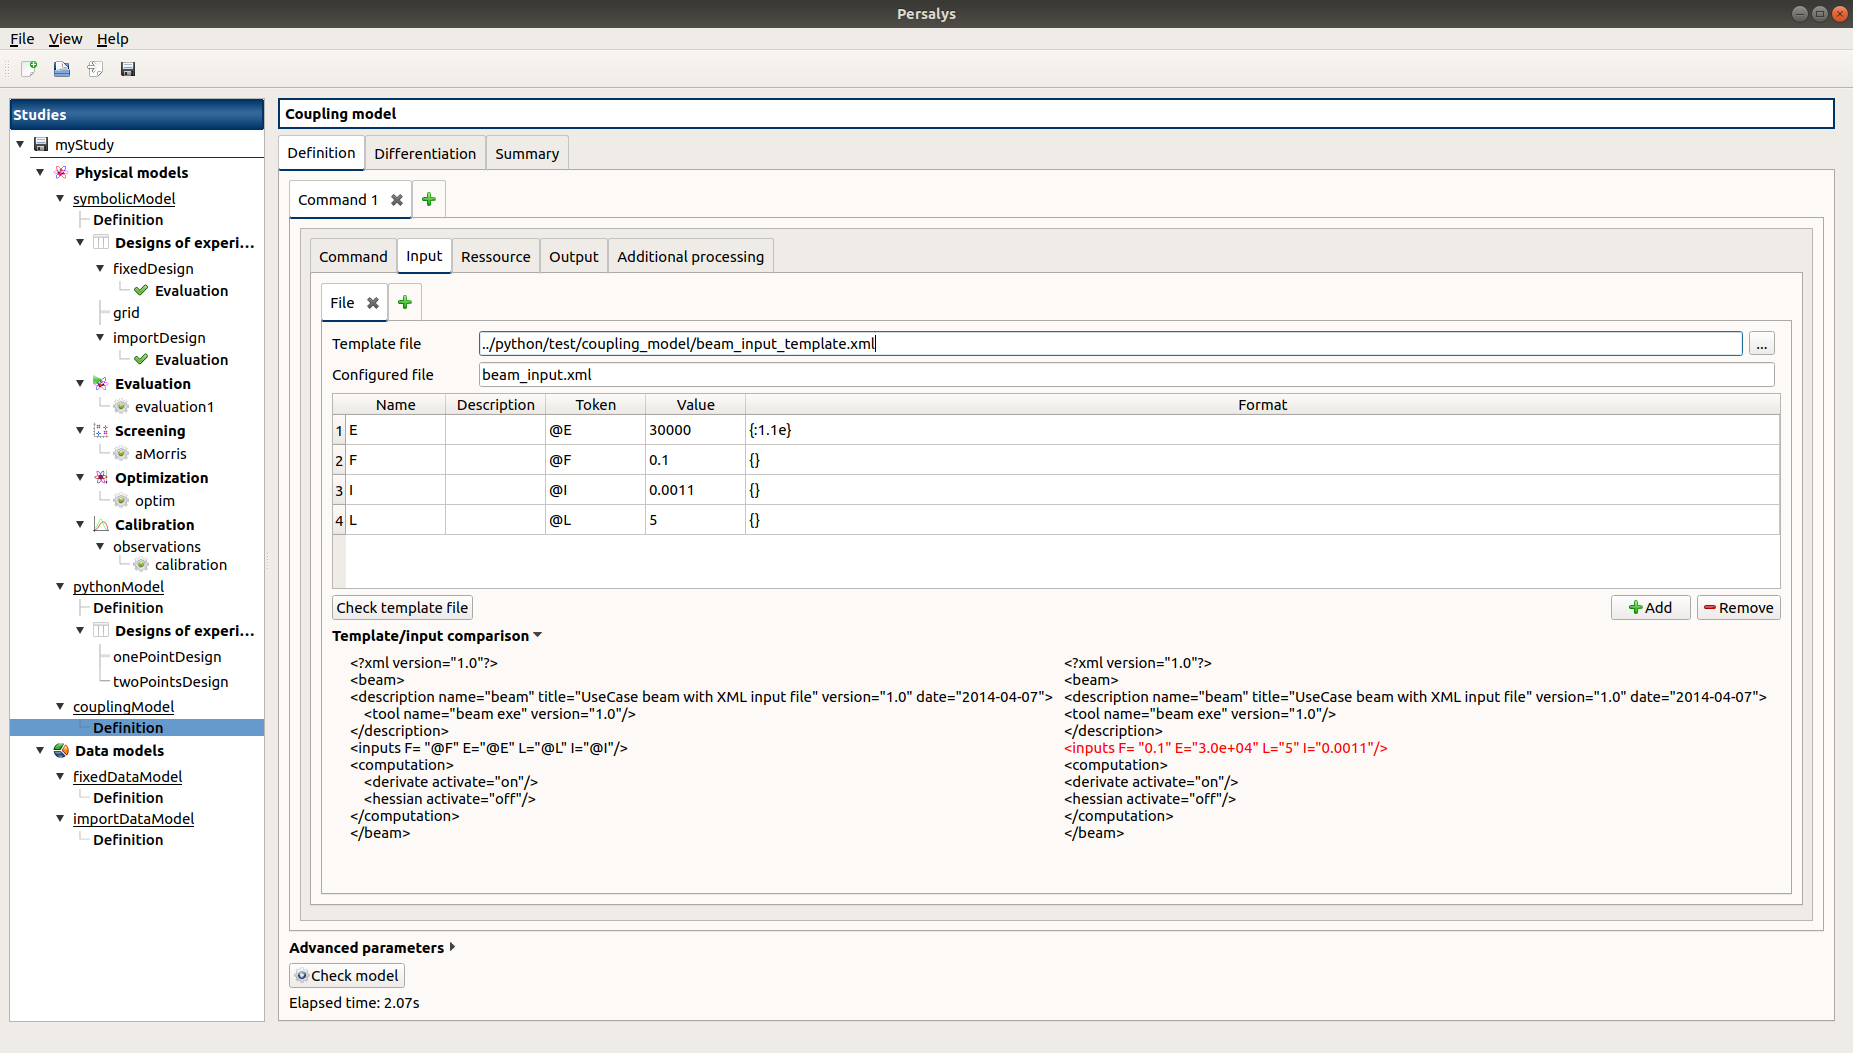Browse for template file with ellipsis button
The height and width of the screenshot is (1053, 1853).
[1761, 344]
